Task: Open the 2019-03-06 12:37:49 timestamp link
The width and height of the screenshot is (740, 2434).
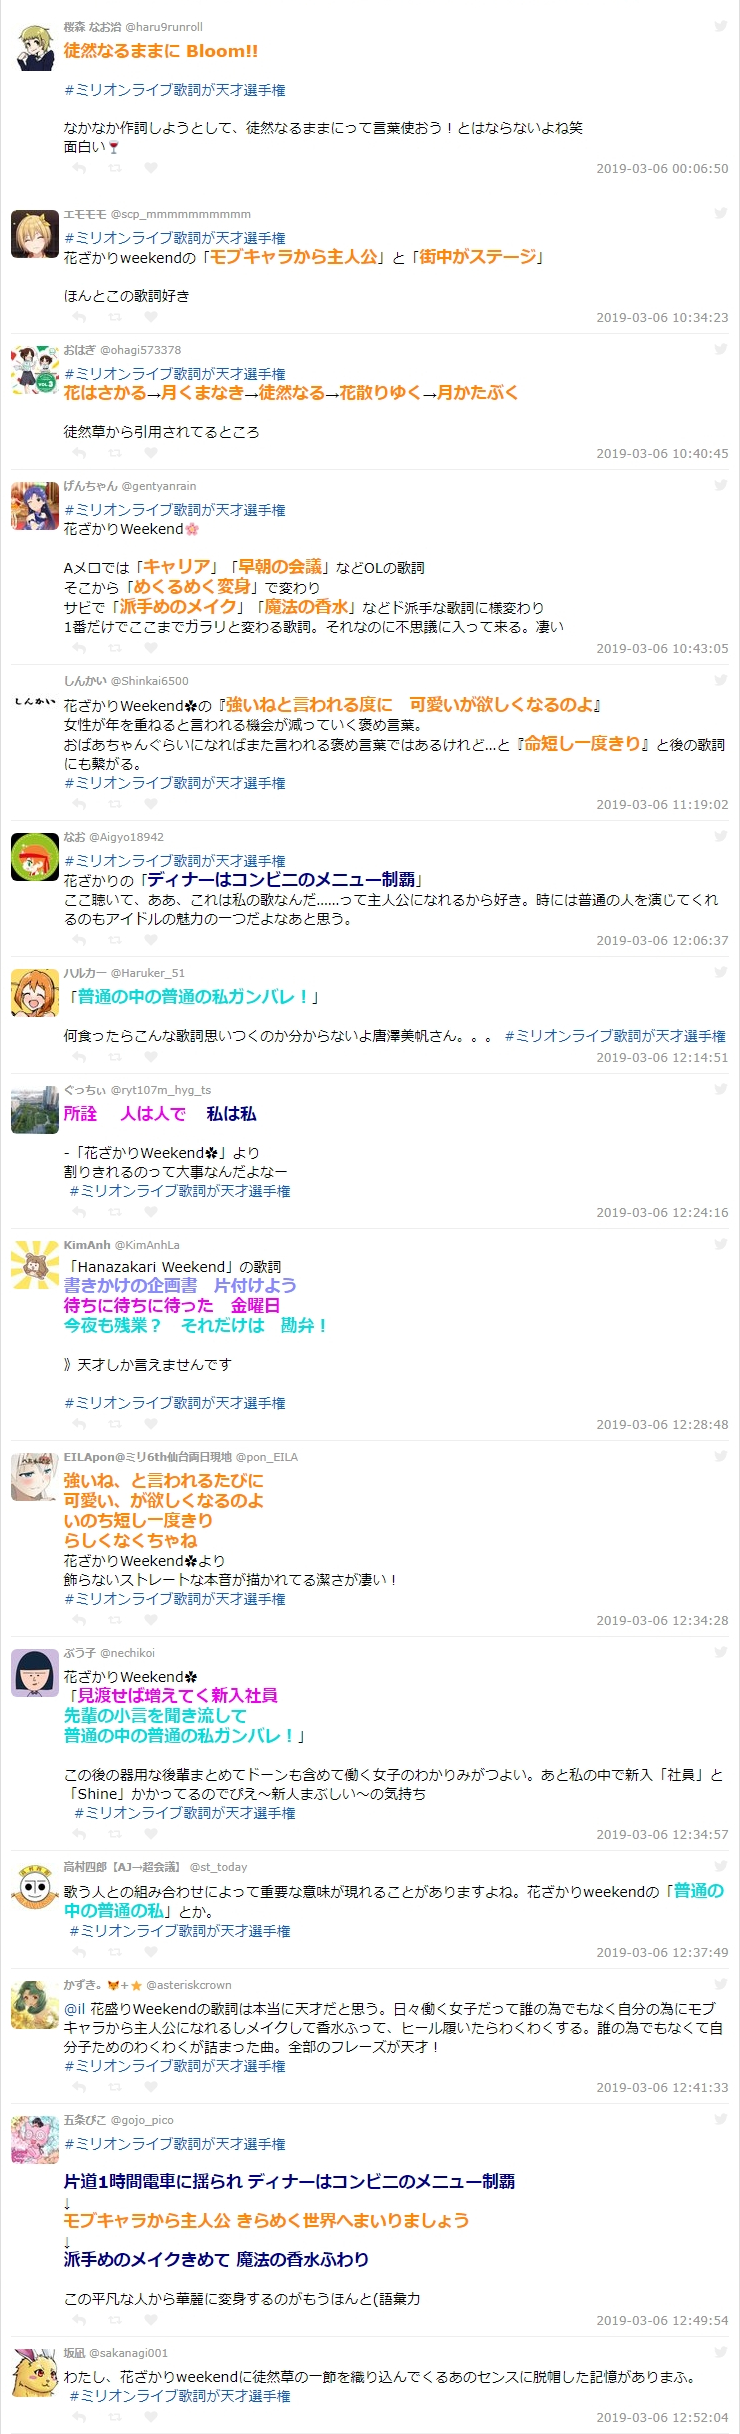Action: pos(662,1952)
